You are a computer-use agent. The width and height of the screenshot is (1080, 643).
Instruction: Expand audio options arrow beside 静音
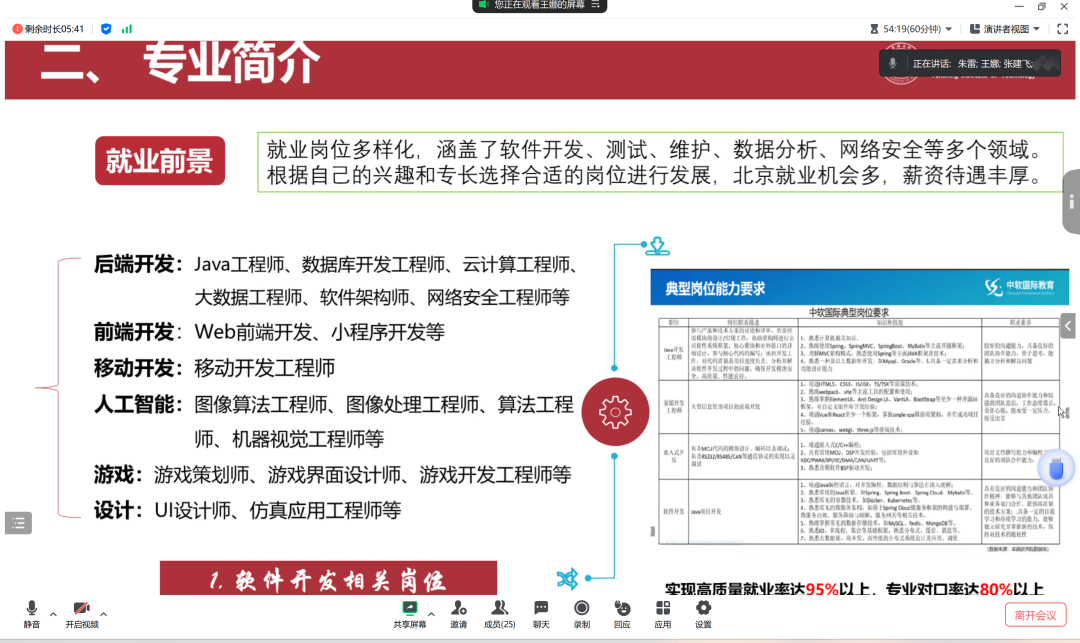tap(53, 614)
